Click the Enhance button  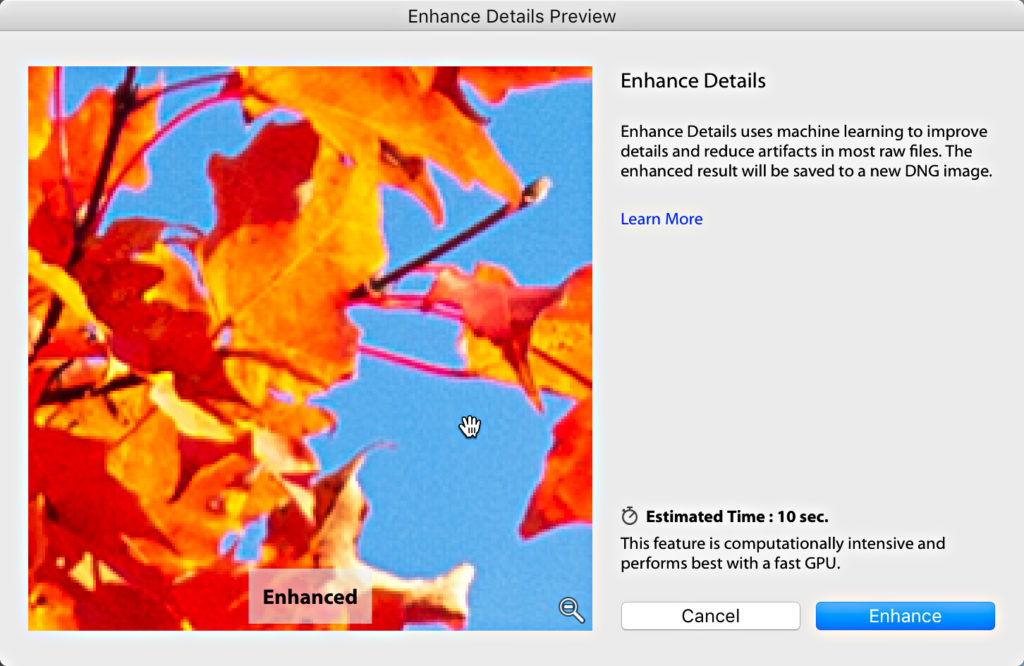[x=905, y=616]
